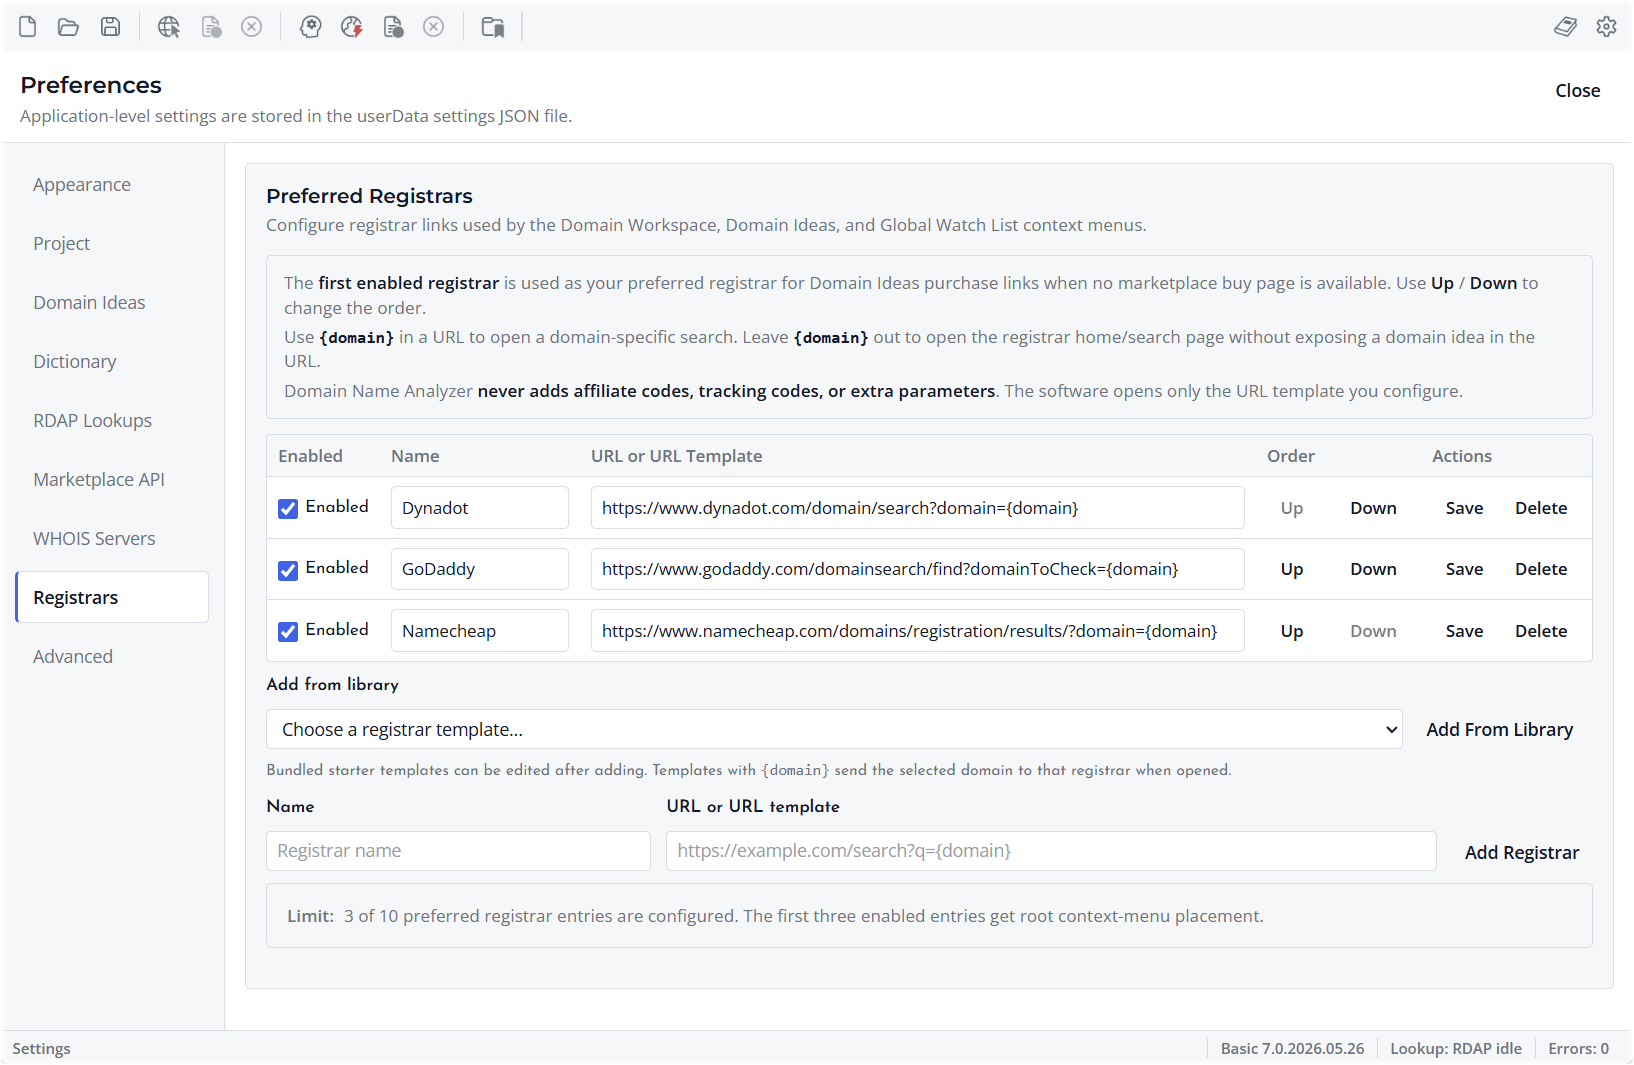Click the GoDaddy URL template field

(918, 569)
